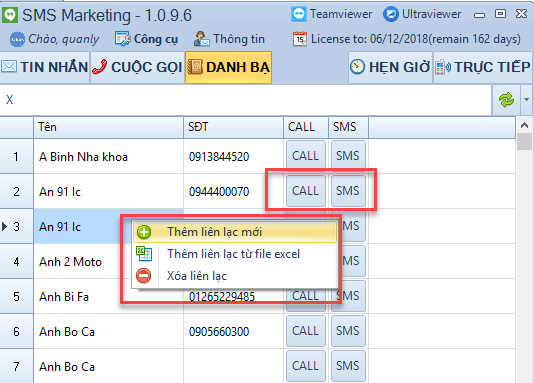
Task: Click the License to 06/12/2018 text
Action: point(416,39)
